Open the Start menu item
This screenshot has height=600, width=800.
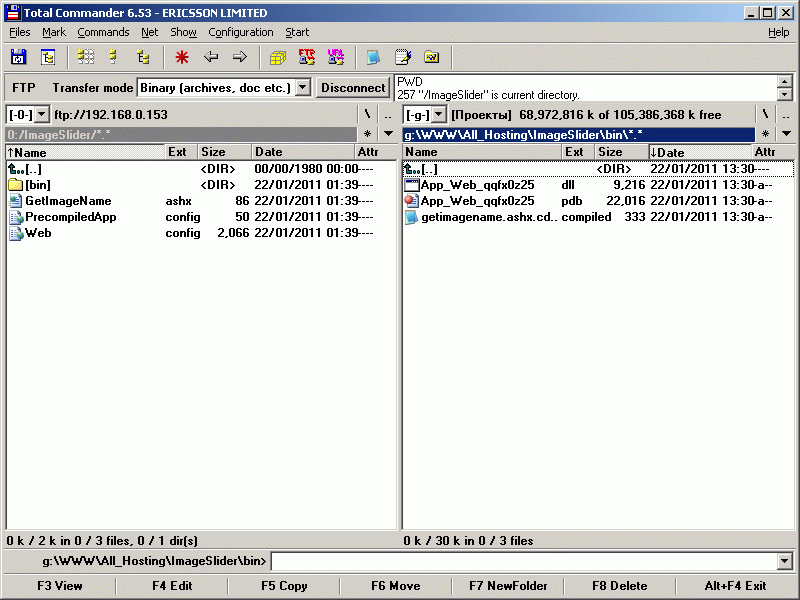tap(297, 32)
